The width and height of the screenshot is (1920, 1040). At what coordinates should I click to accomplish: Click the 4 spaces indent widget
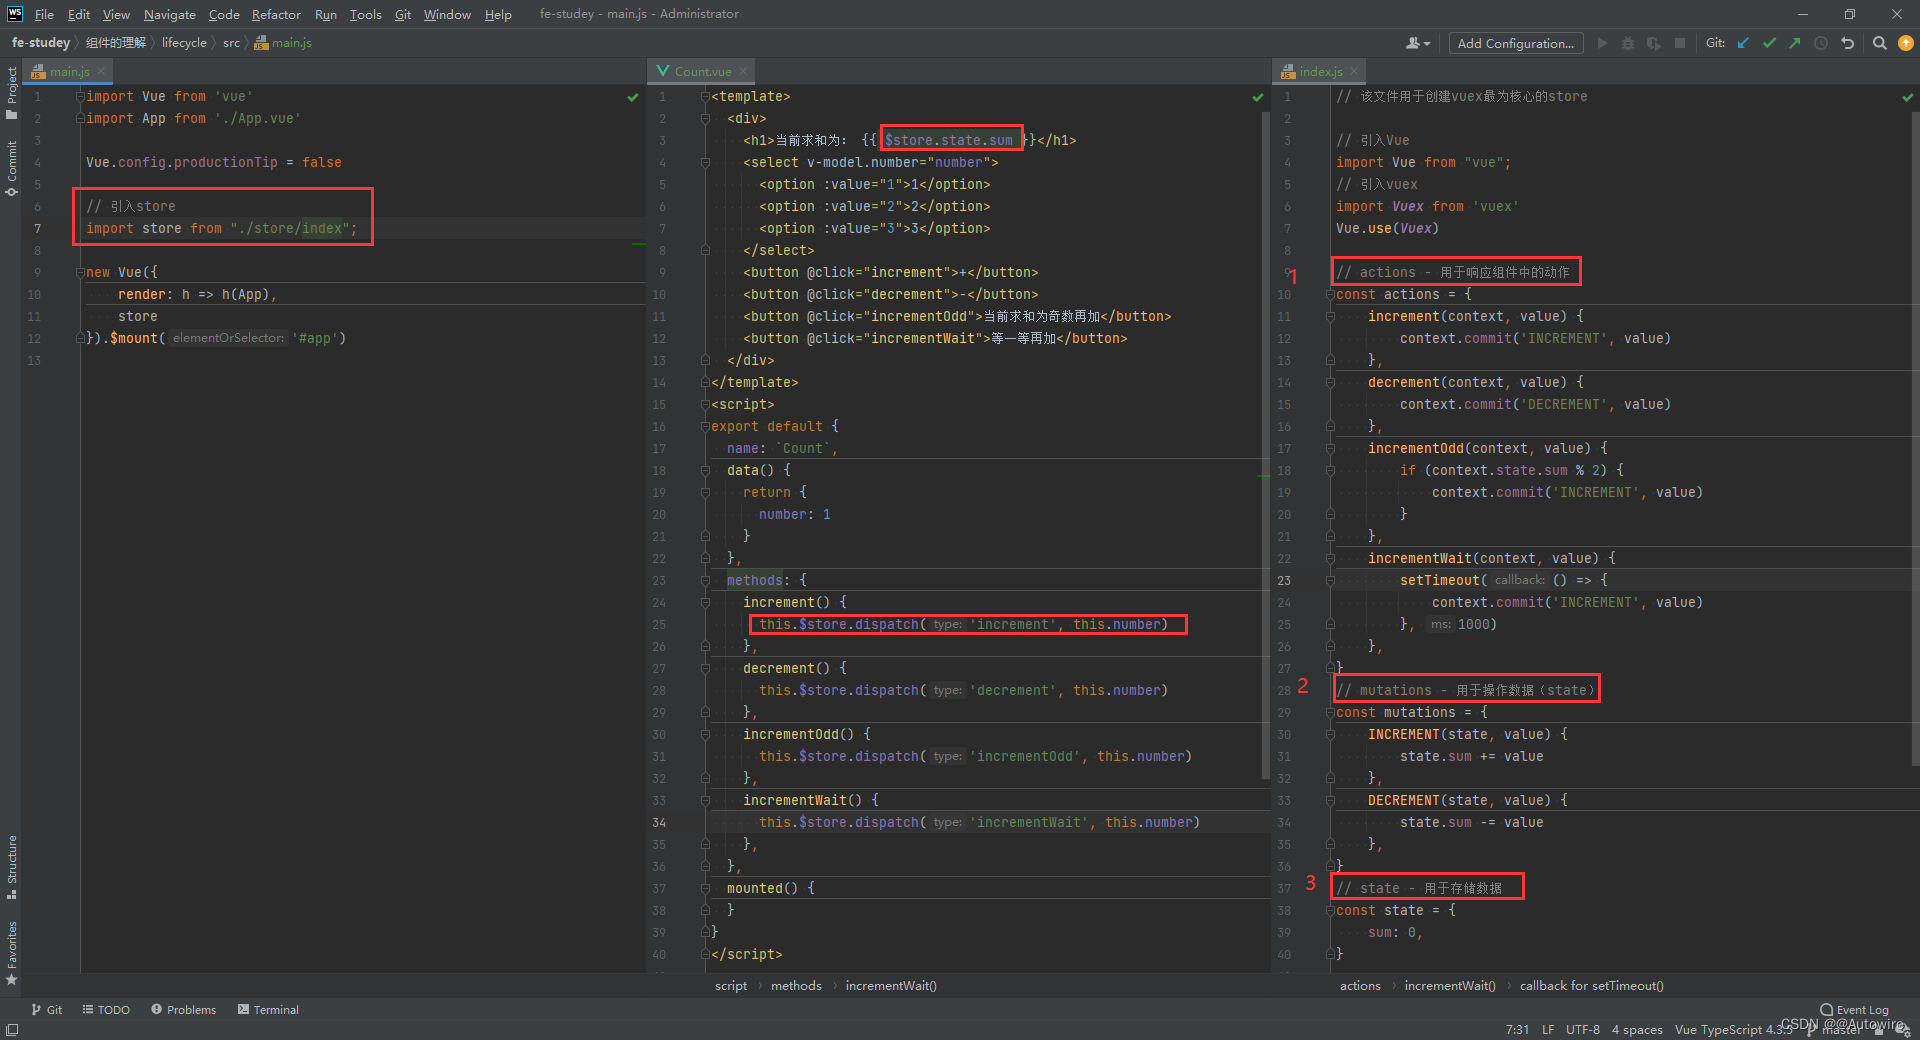point(1637,1030)
